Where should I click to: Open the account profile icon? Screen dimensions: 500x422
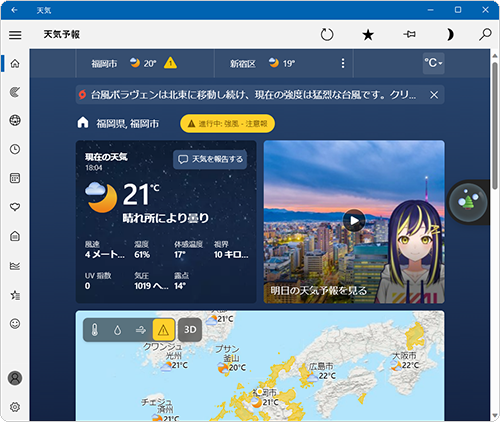[15, 378]
